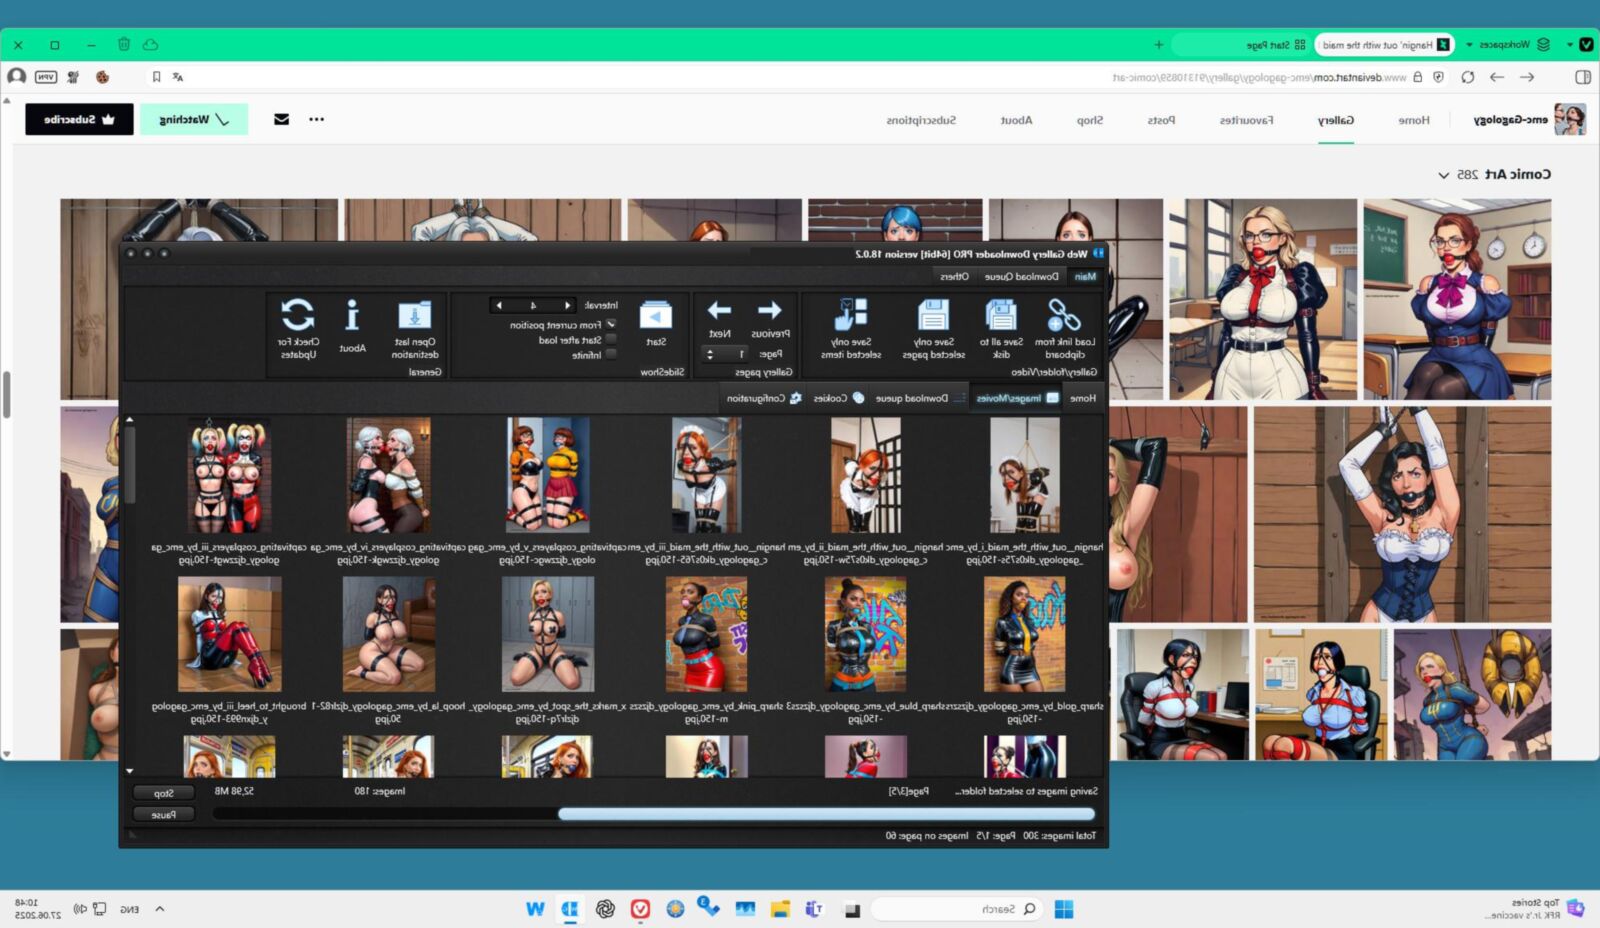Click Check For Updates icon
Screen dimensions: 1600x928
tap(298, 315)
